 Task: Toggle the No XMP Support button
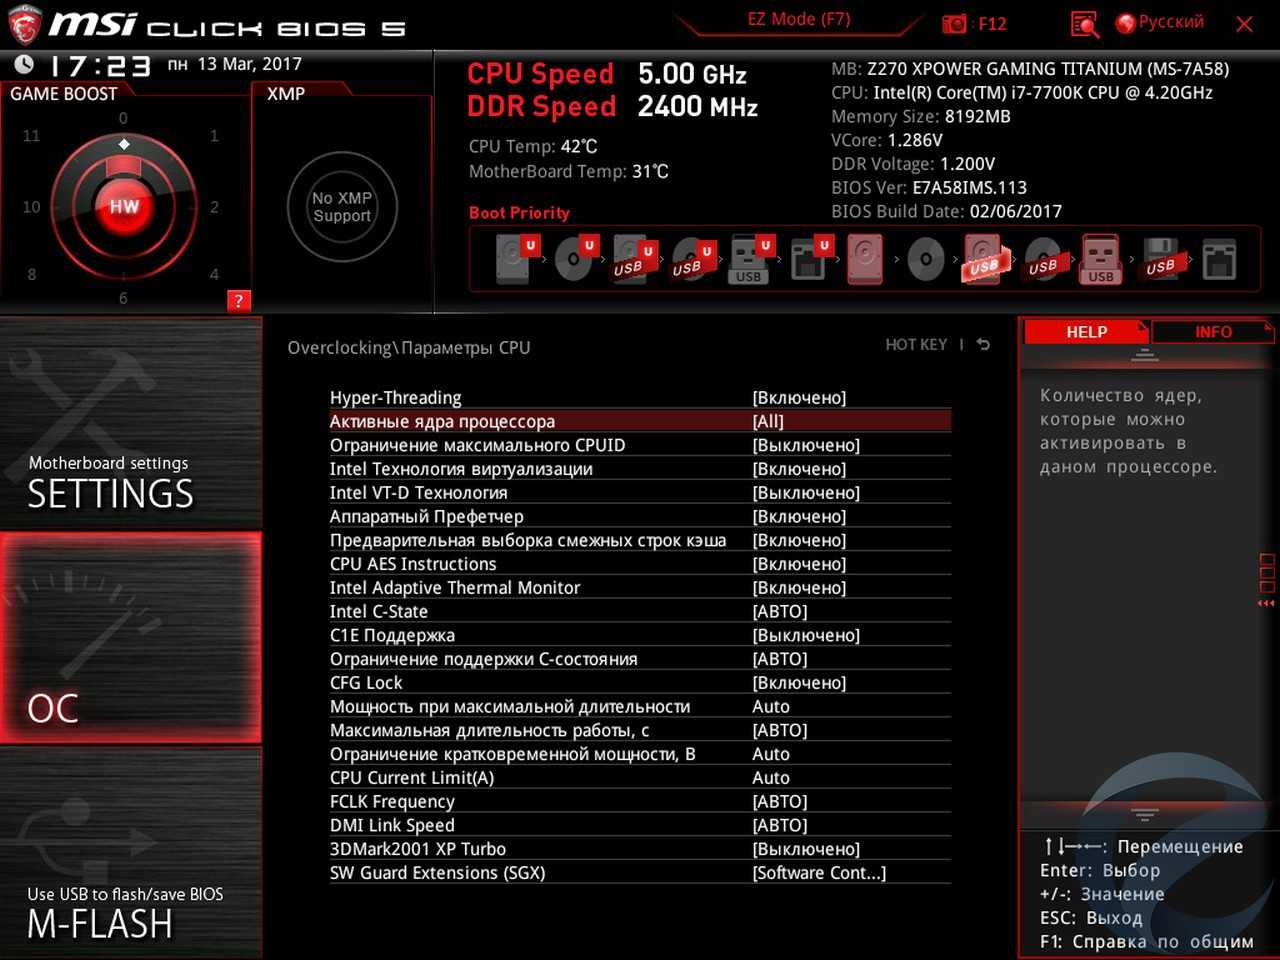click(x=342, y=207)
